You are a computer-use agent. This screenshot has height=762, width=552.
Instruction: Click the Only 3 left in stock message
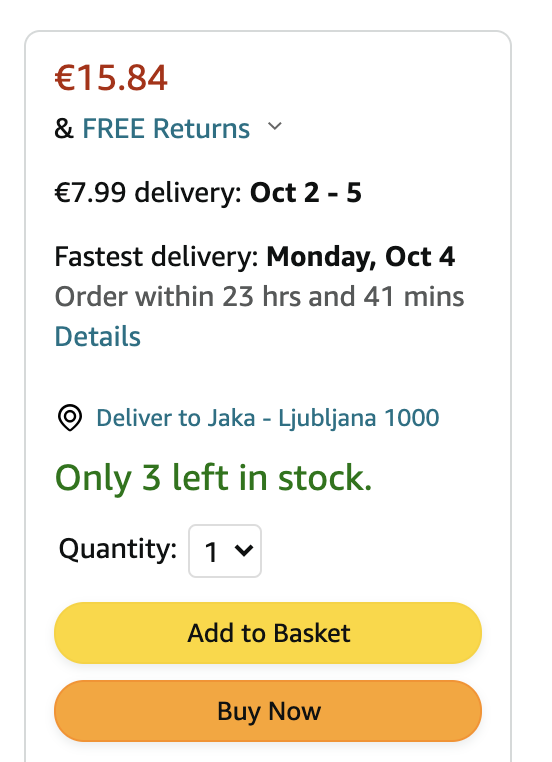[213, 478]
